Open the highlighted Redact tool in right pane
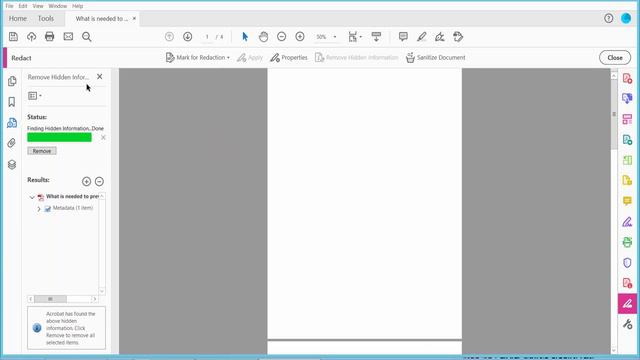The width and height of the screenshot is (640, 360). coord(627,304)
